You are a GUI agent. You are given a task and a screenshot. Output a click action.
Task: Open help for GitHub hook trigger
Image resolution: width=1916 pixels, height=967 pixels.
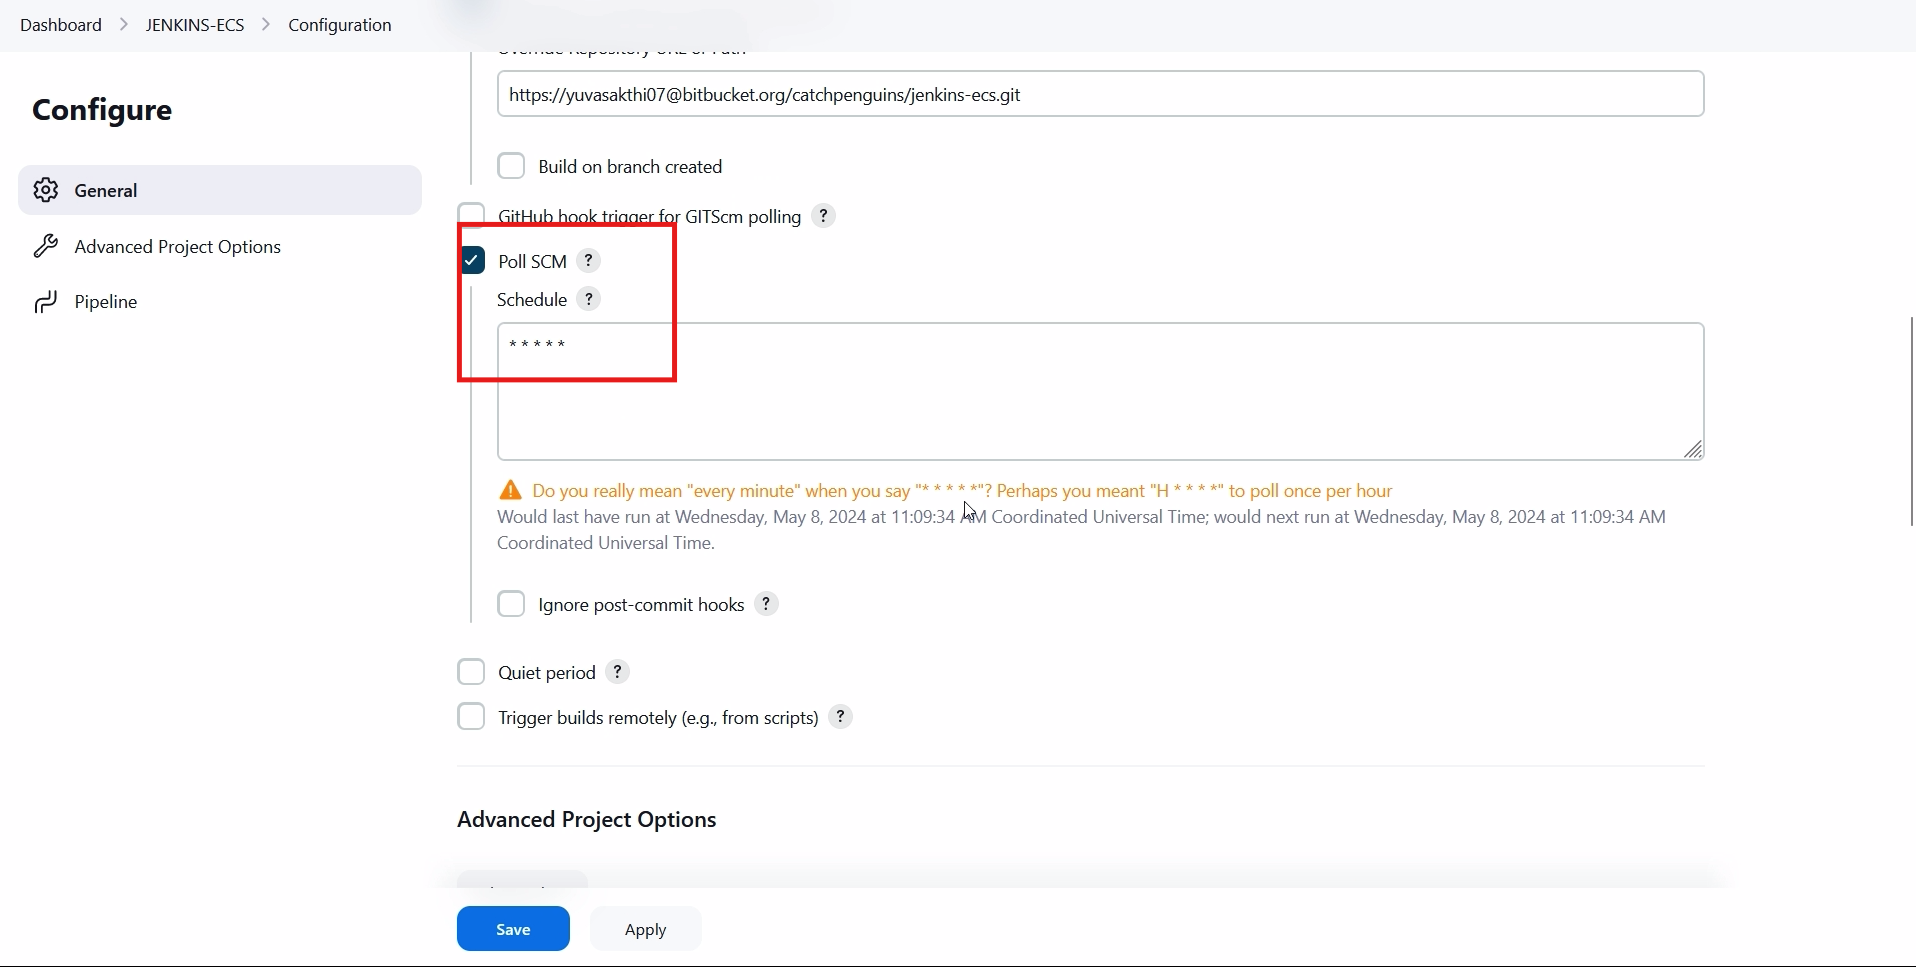[x=823, y=216]
